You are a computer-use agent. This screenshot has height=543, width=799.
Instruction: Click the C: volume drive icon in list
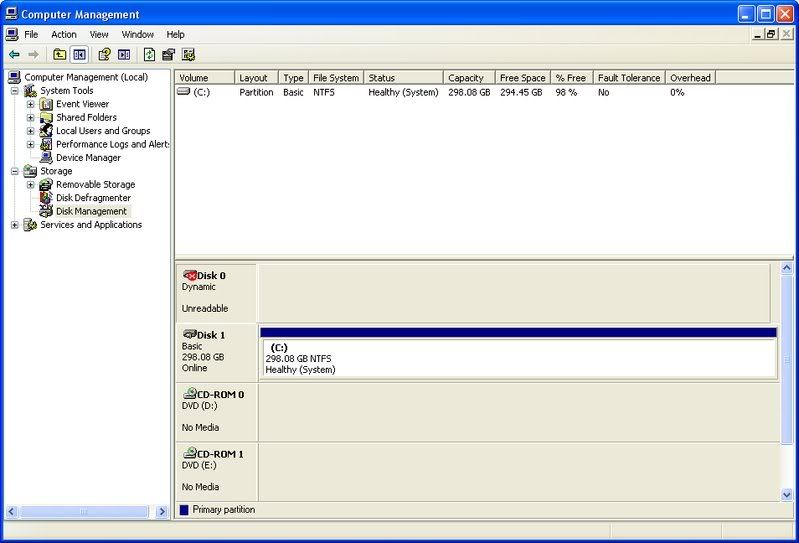[x=183, y=92]
